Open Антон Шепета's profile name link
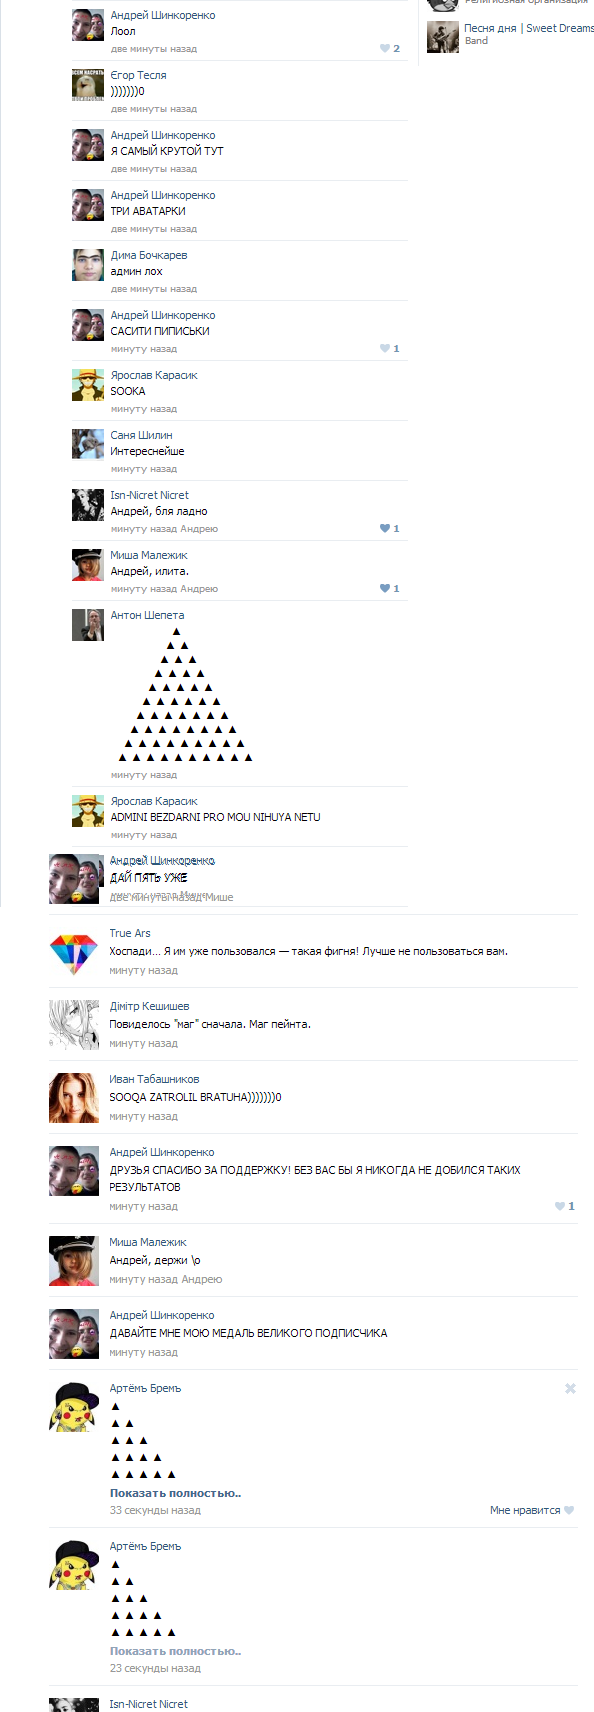Image resolution: width=594 pixels, height=1712 pixels. click(147, 615)
